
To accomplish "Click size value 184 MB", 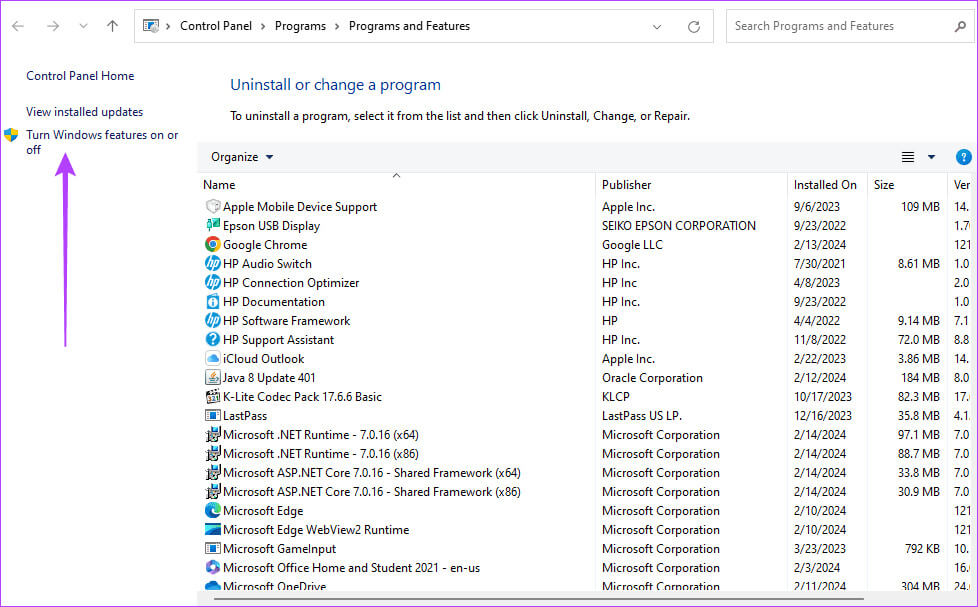I will coord(920,378).
